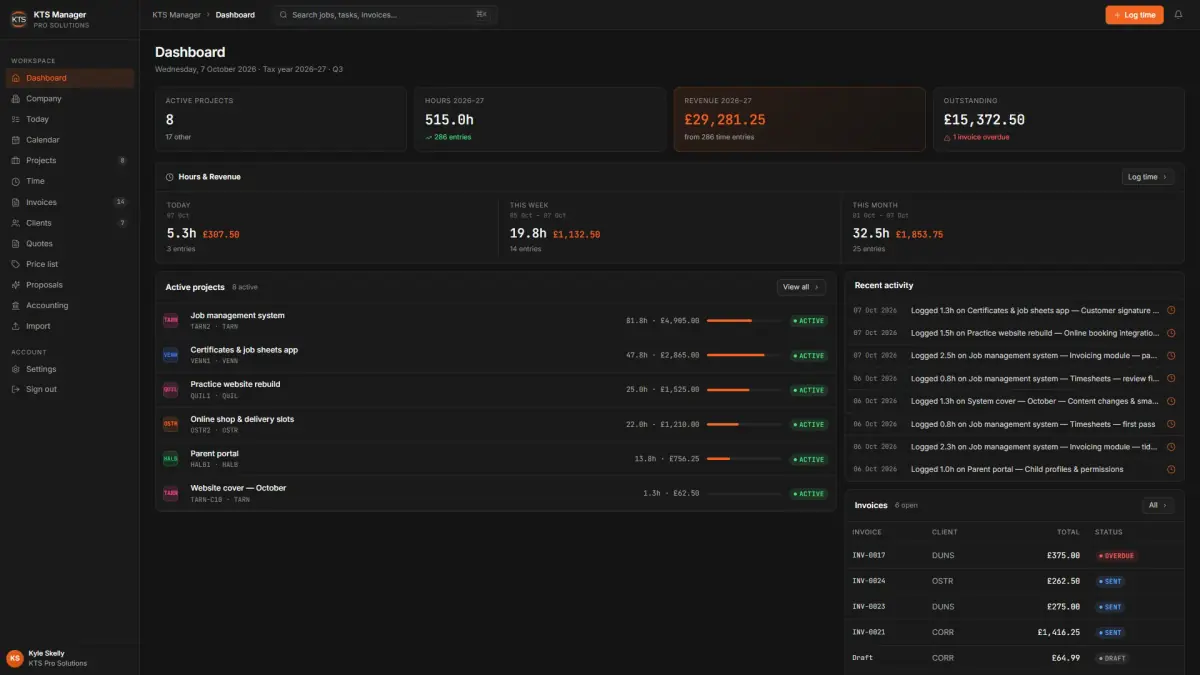1200x675 pixels.
Task: Click the TARN badge for Job management system
Action: pyautogui.click(x=171, y=320)
